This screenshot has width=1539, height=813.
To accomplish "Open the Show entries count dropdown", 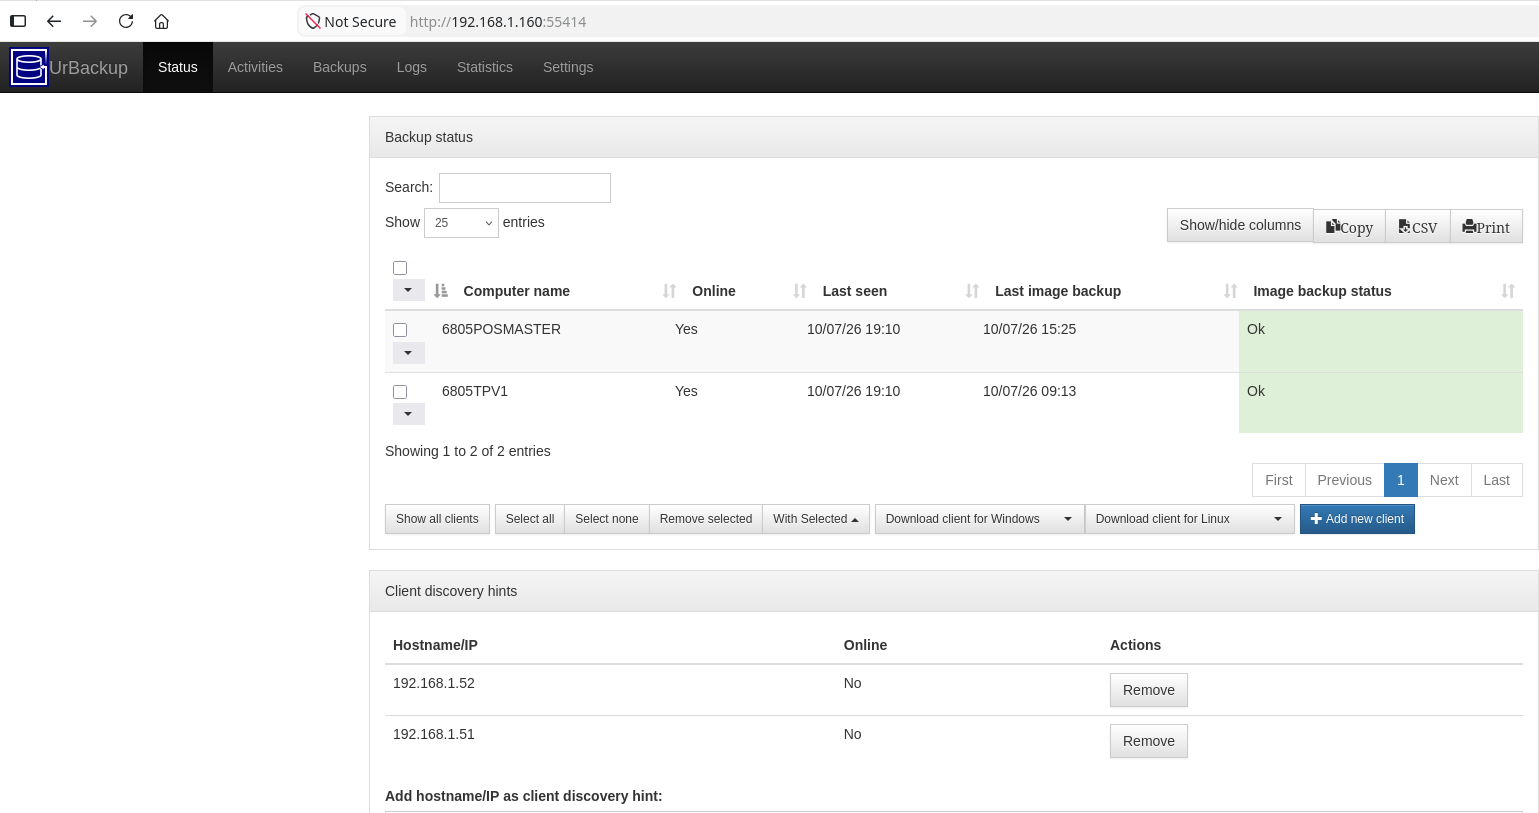I will pyautogui.click(x=461, y=223).
